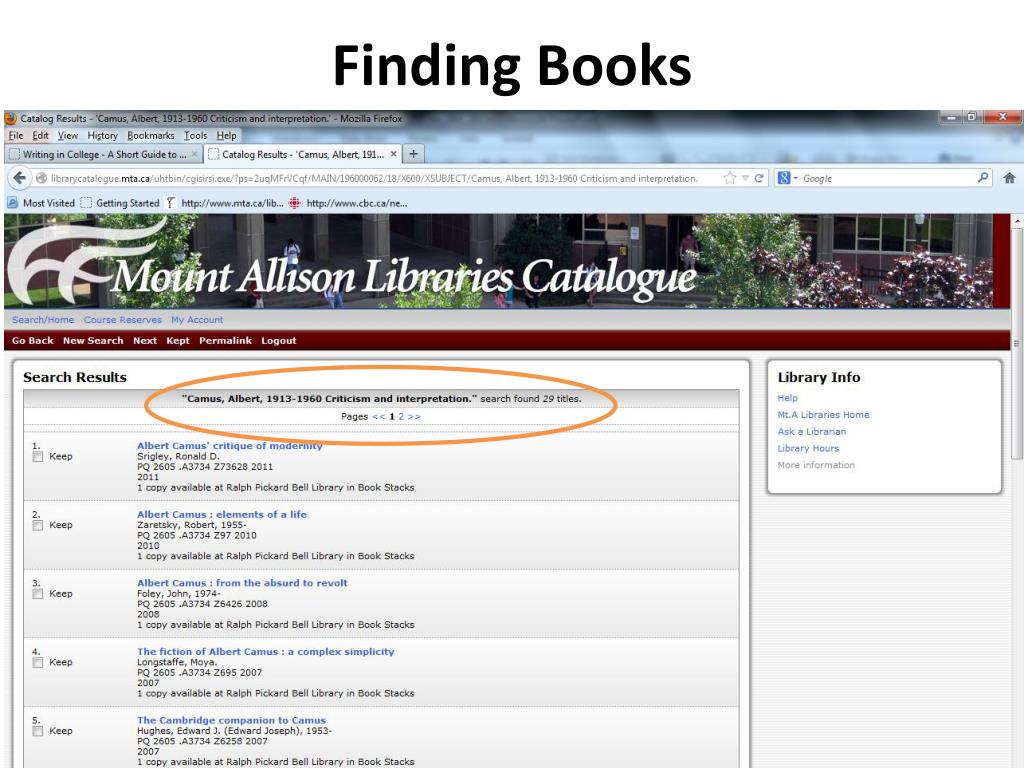Screen dimensions: 1024x768
Task: Open Albert Camus : elements of a life
Action: 222,514
